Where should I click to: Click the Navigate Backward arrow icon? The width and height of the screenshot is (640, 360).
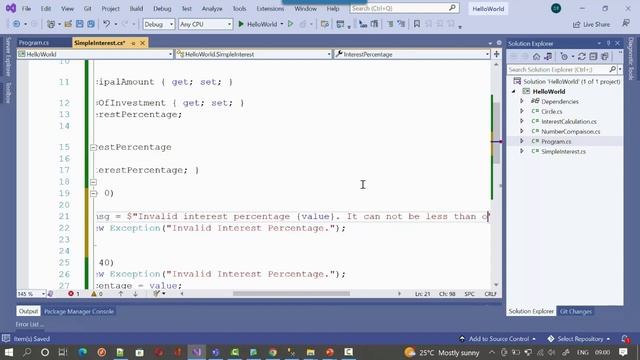point(16,24)
